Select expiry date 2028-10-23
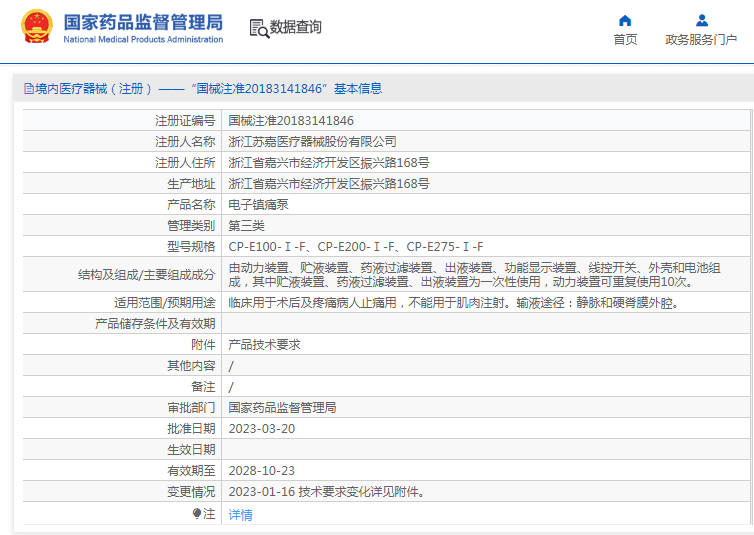Image resolution: width=754 pixels, height=535 pixels. coord(262,471)
